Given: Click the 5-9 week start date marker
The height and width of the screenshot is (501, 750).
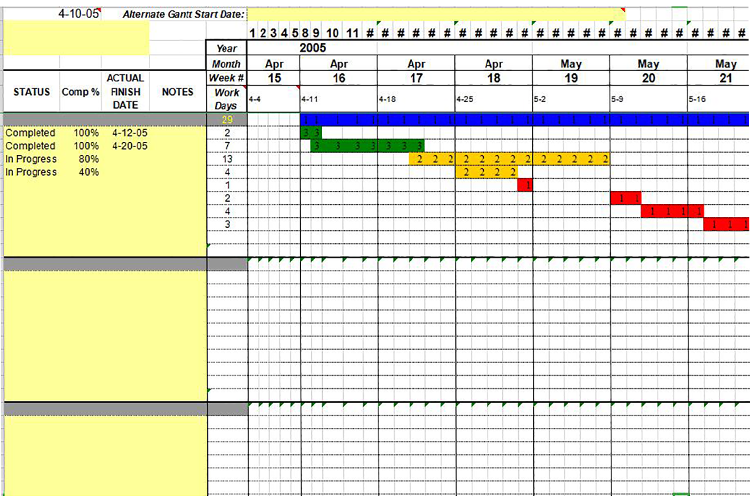Looking at the screenshot, I should point(619,100).
